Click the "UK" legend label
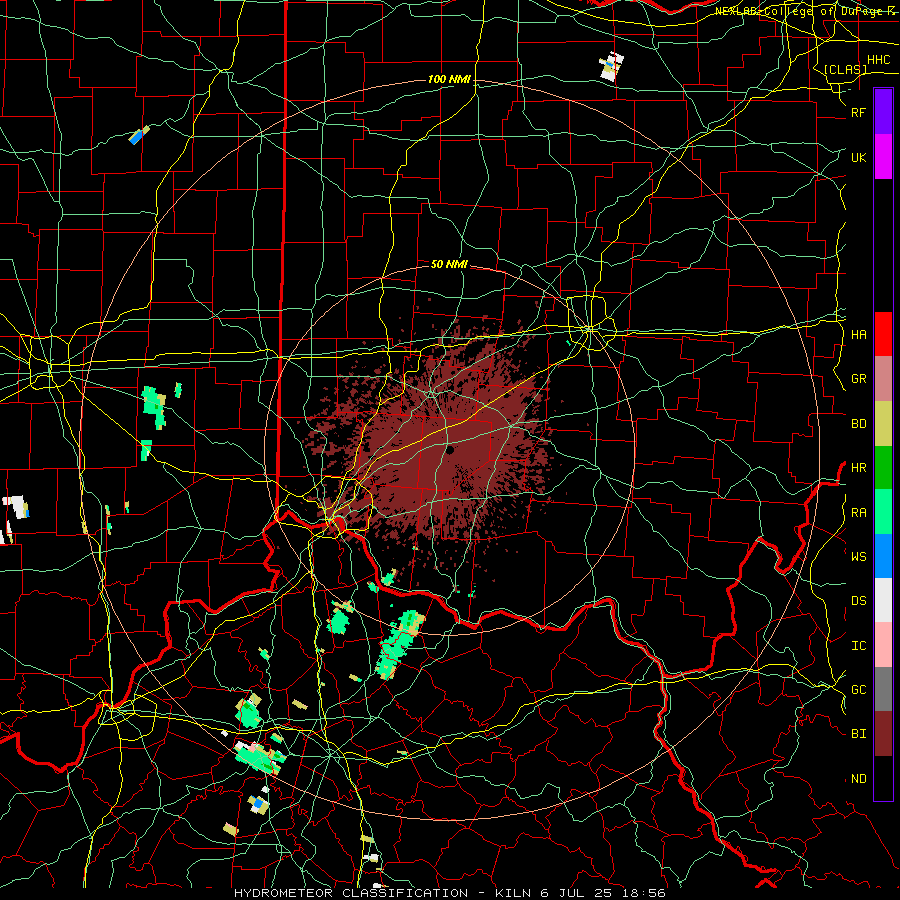This screenshot has height=900, width=900. click(858, 157)
